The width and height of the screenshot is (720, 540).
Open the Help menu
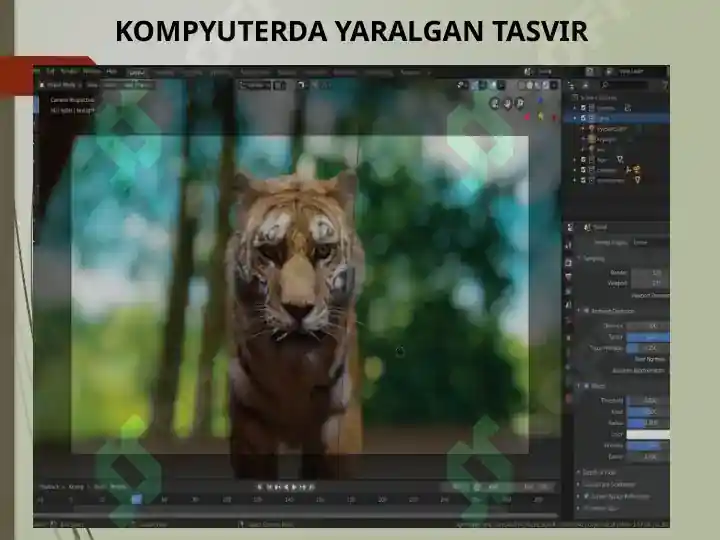[112, 71]
